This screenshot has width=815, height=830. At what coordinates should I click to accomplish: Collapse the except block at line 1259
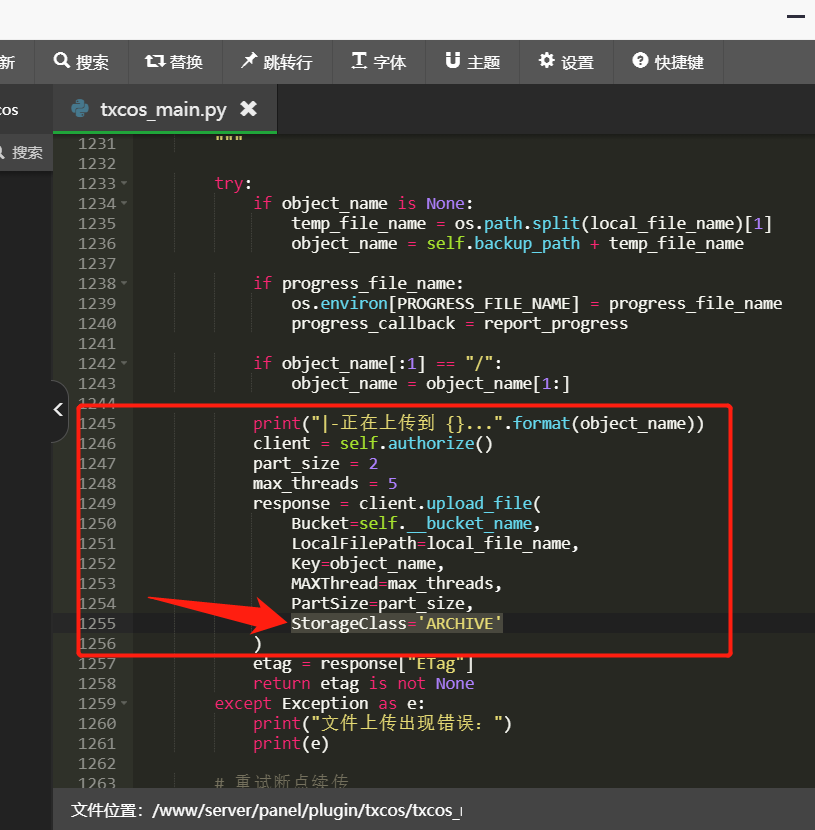tap(124, 704)
